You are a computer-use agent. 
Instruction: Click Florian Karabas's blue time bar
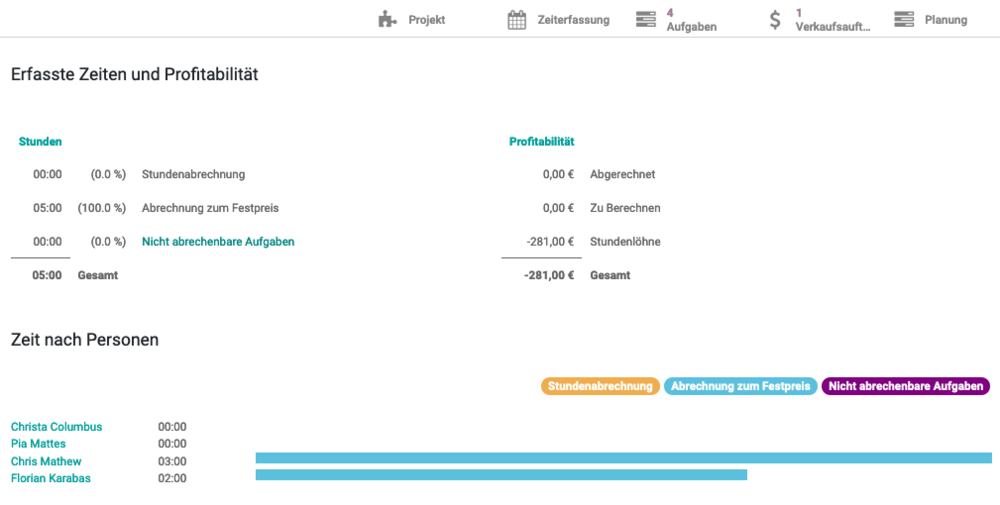click(x=501, y=475)
